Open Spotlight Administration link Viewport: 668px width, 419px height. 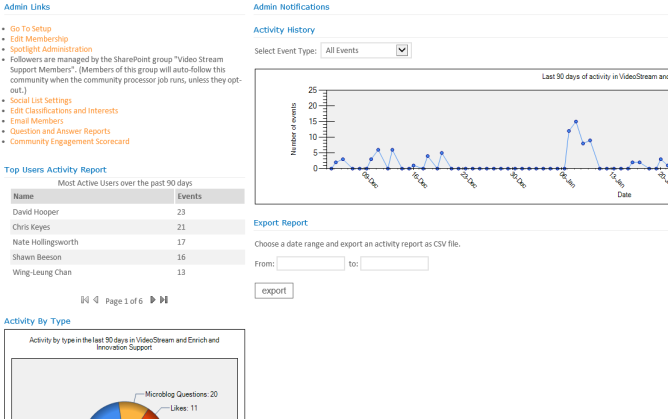(x=51, y=49)
